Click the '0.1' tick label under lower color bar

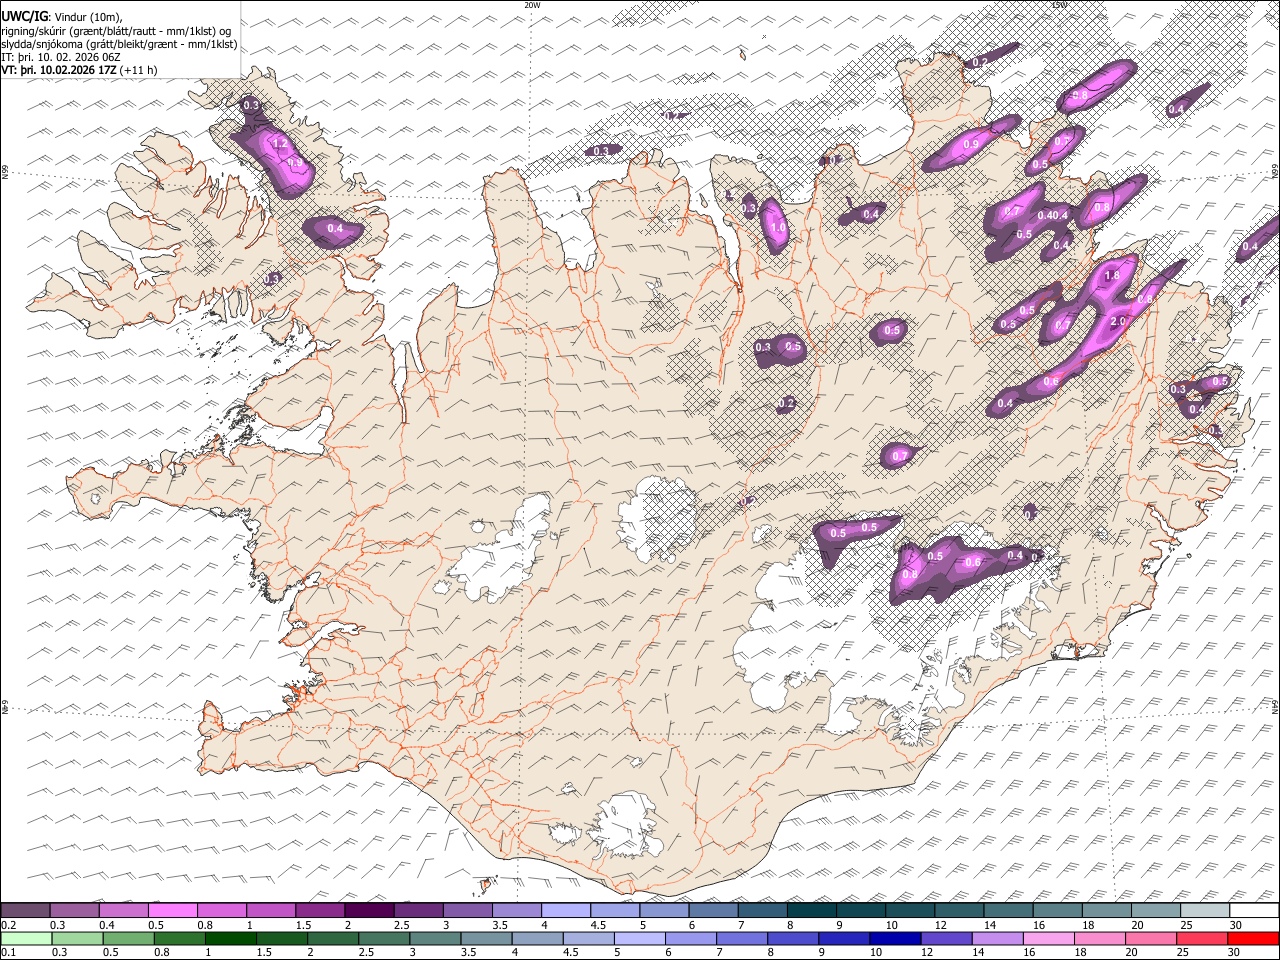click(x=8, y=952)
